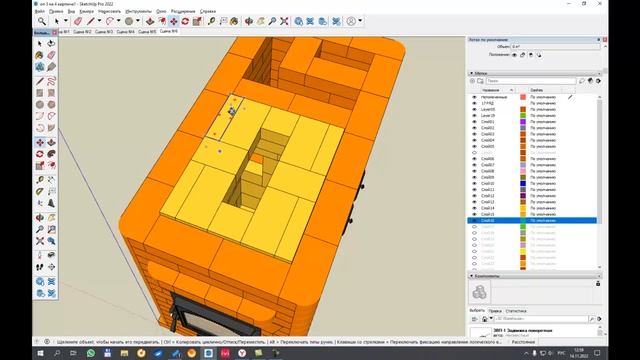Select the Move tool in the left tool palette
This screenshot has height=360, width=640.
point(40,142)
